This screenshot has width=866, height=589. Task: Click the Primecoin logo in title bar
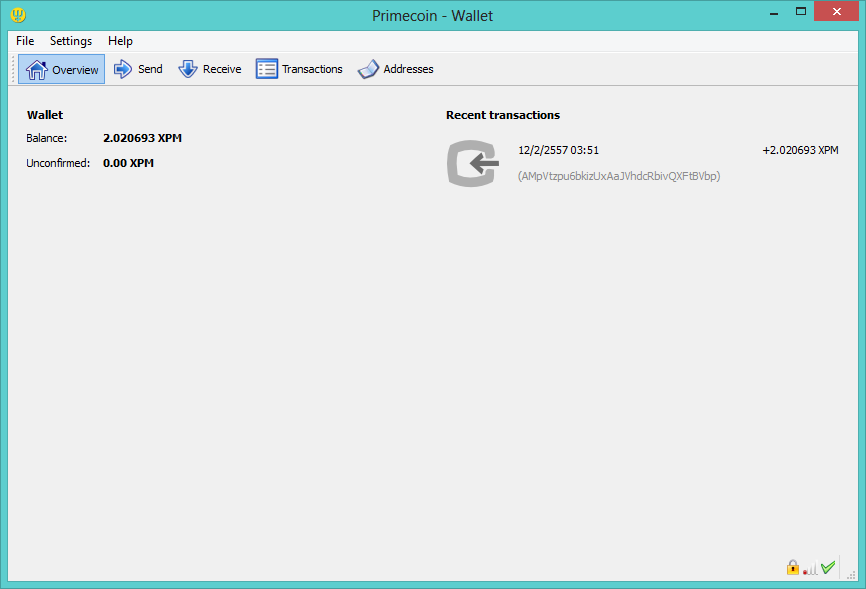click(x=18, y=14)
